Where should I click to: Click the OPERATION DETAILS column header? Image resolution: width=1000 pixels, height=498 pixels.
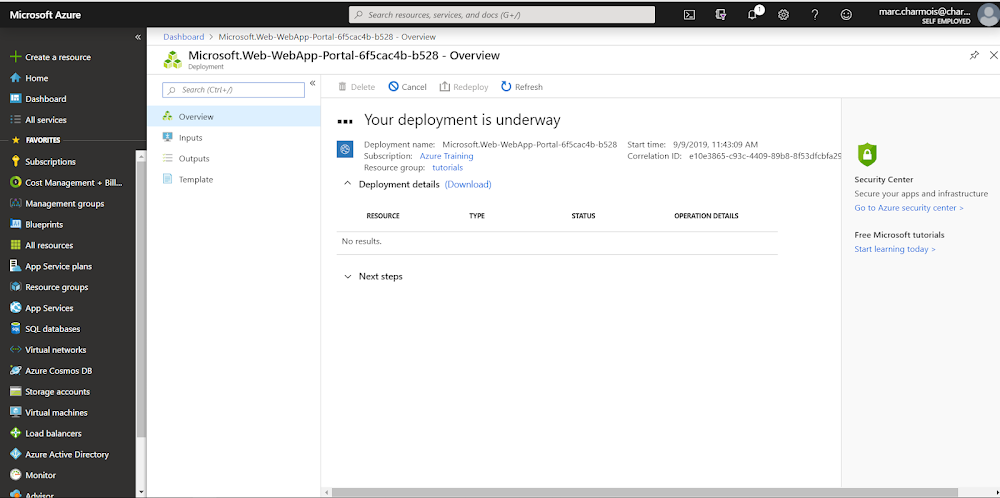706,216
